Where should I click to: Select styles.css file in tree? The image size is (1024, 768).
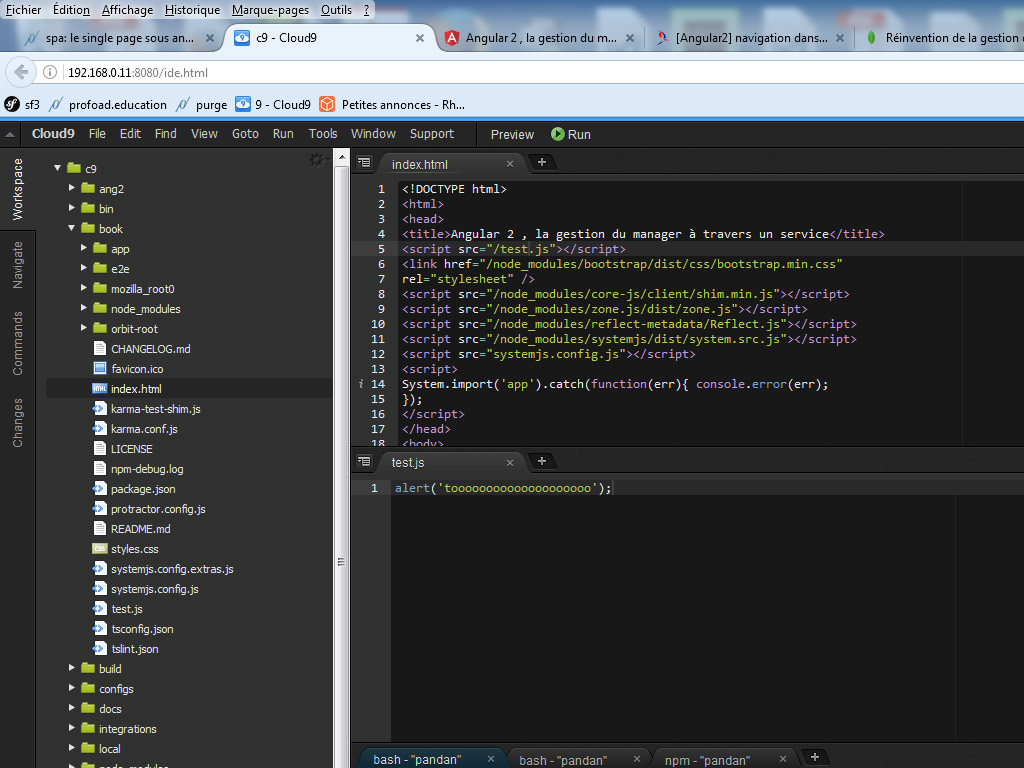pyautogui.click(x=135, y=549)
